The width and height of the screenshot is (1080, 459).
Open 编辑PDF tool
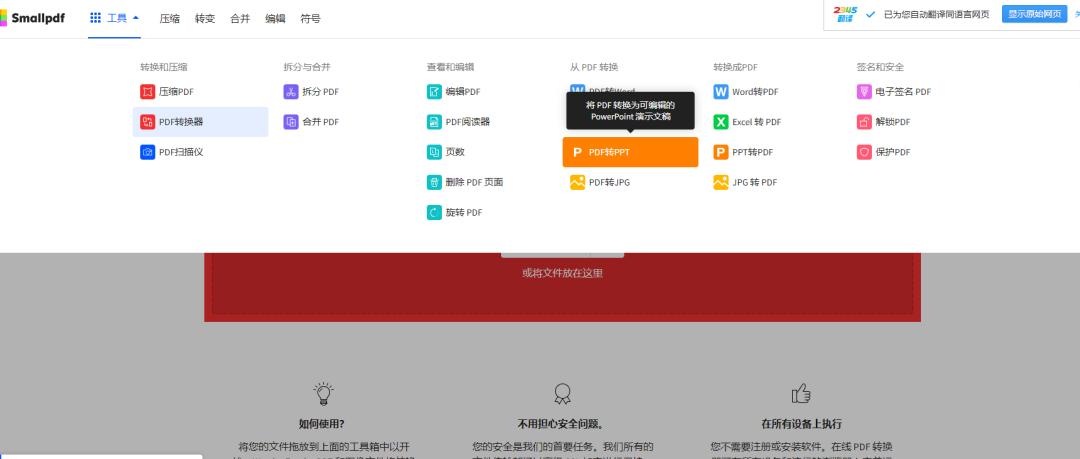coord(463,92)
